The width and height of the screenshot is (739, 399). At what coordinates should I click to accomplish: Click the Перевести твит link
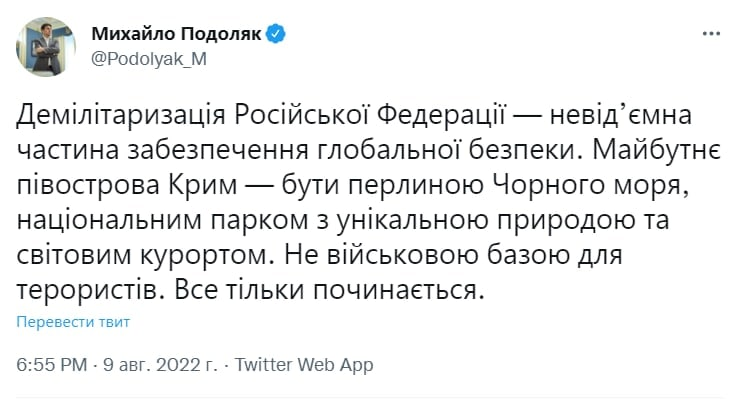(73, 322)
